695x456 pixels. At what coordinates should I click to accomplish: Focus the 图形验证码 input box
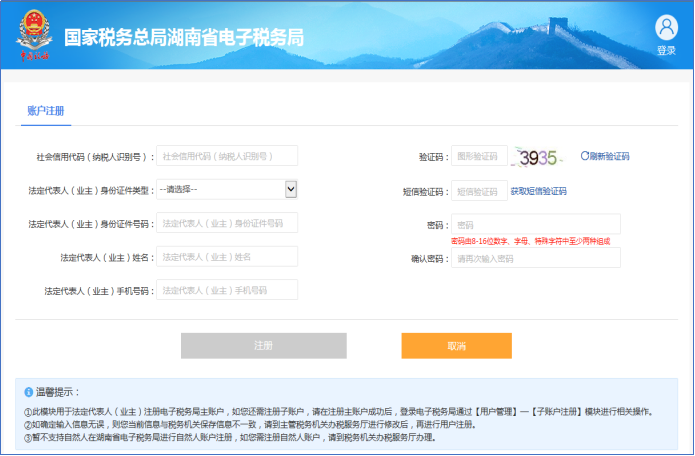pyautogui.click(x=479, y=156)
